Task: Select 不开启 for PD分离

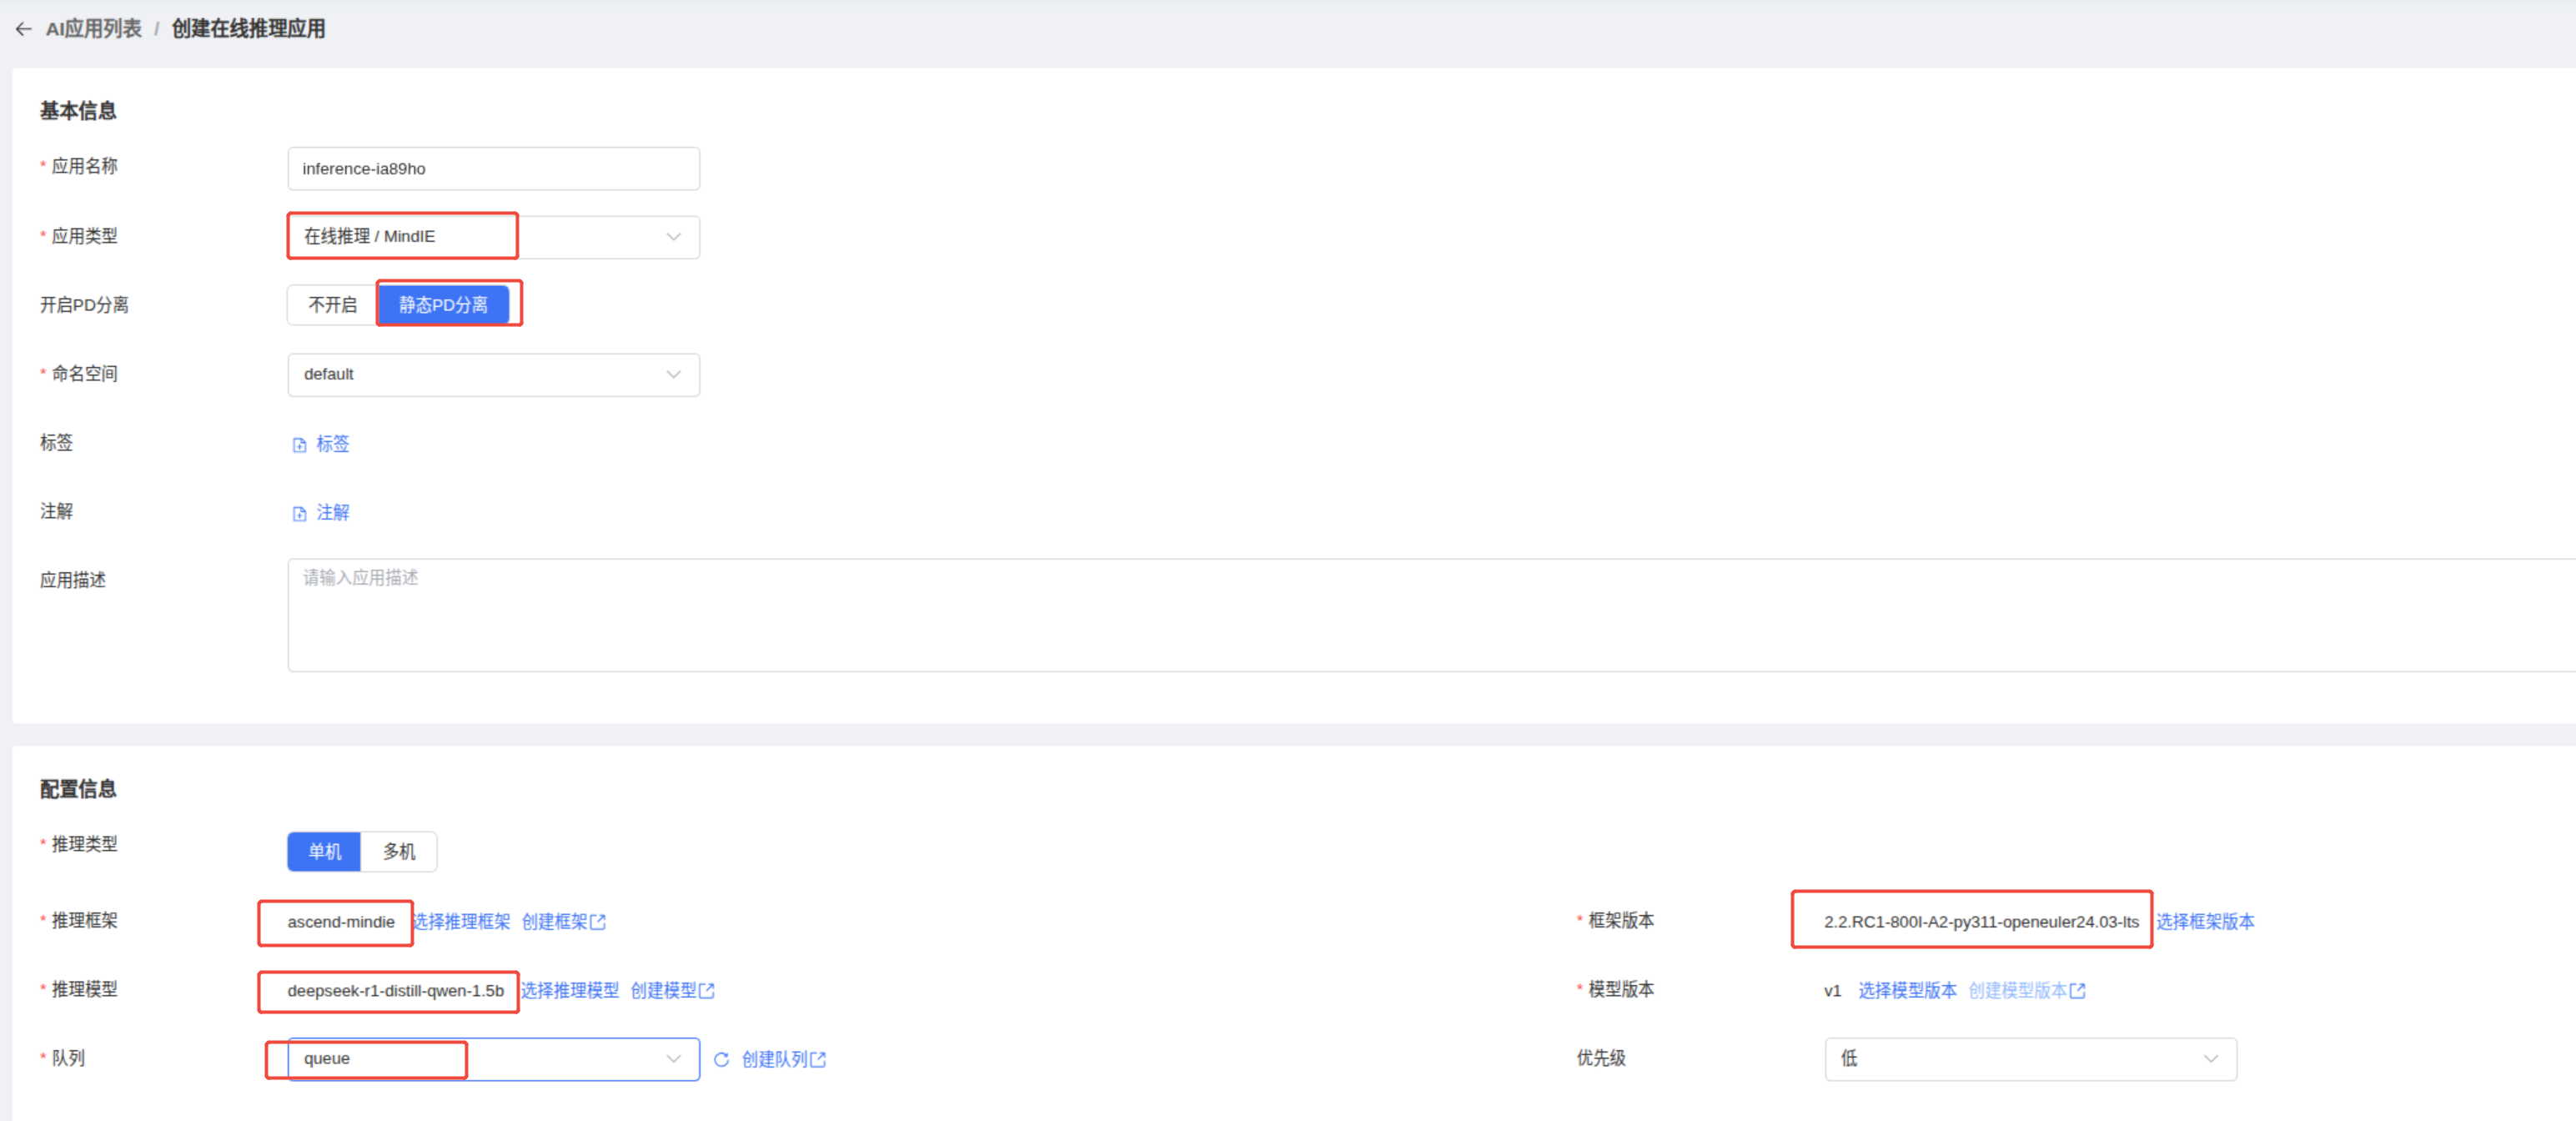Action: 332,305
